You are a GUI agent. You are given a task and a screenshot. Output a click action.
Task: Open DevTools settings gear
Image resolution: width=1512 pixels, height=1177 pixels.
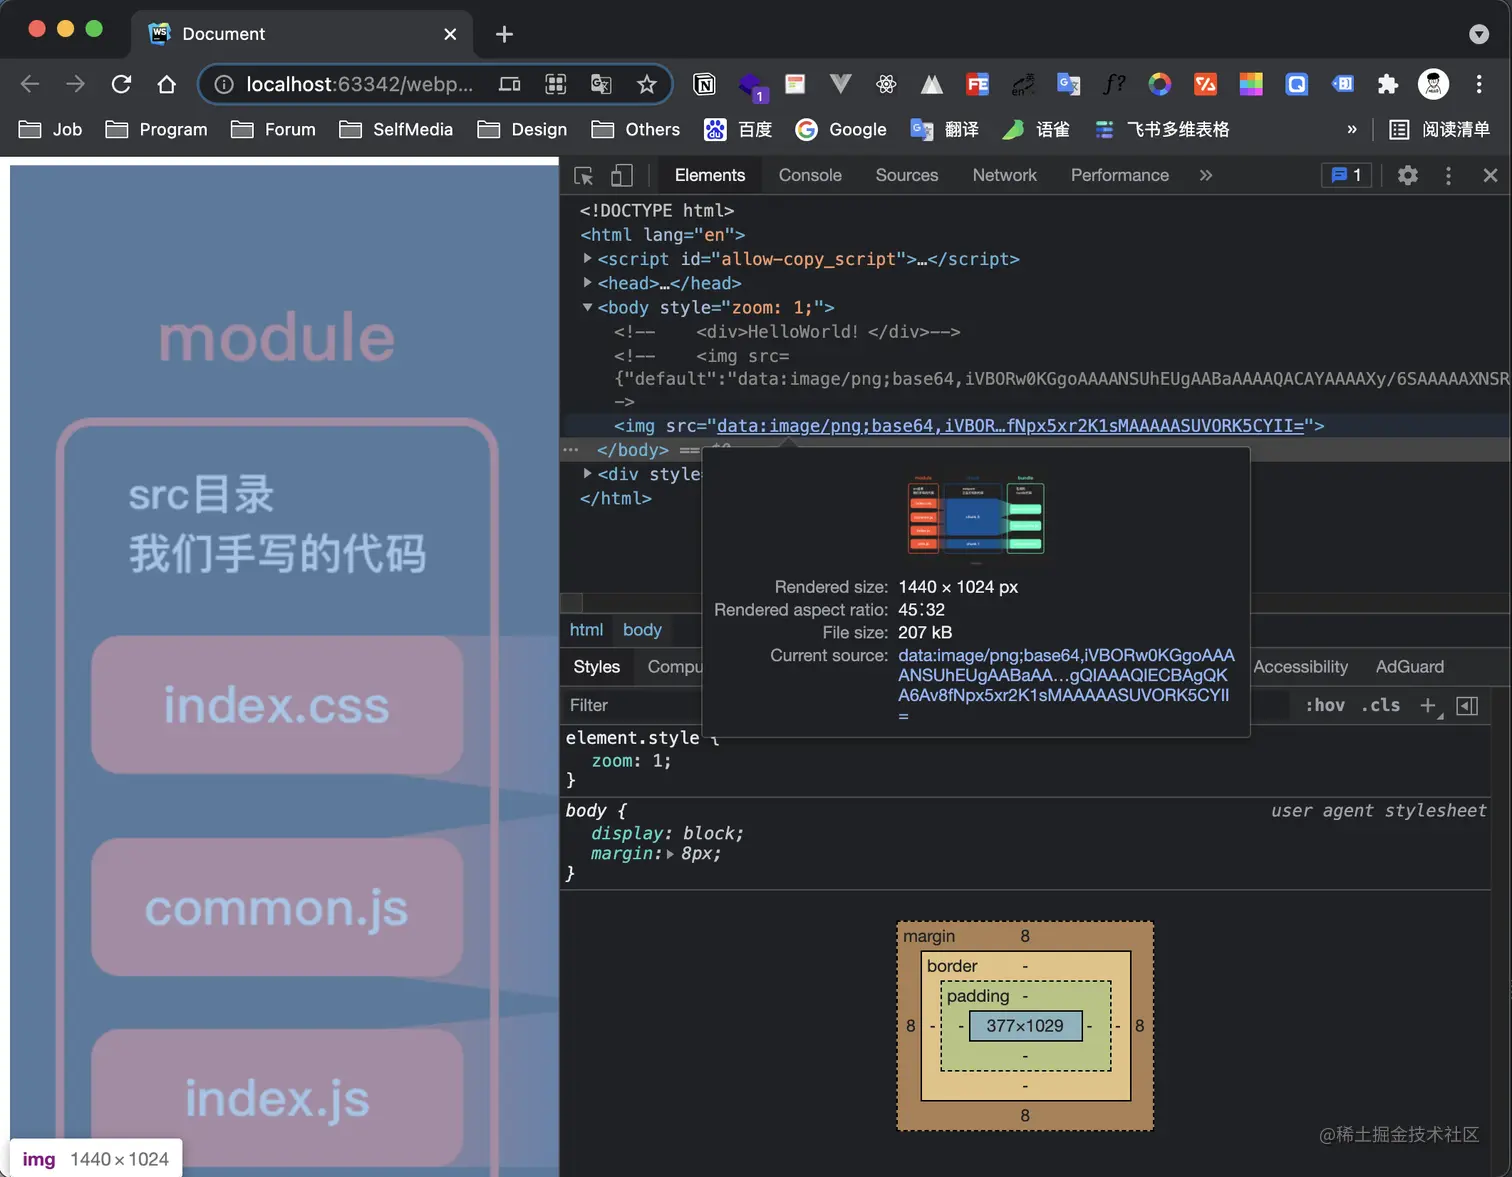1408,175
